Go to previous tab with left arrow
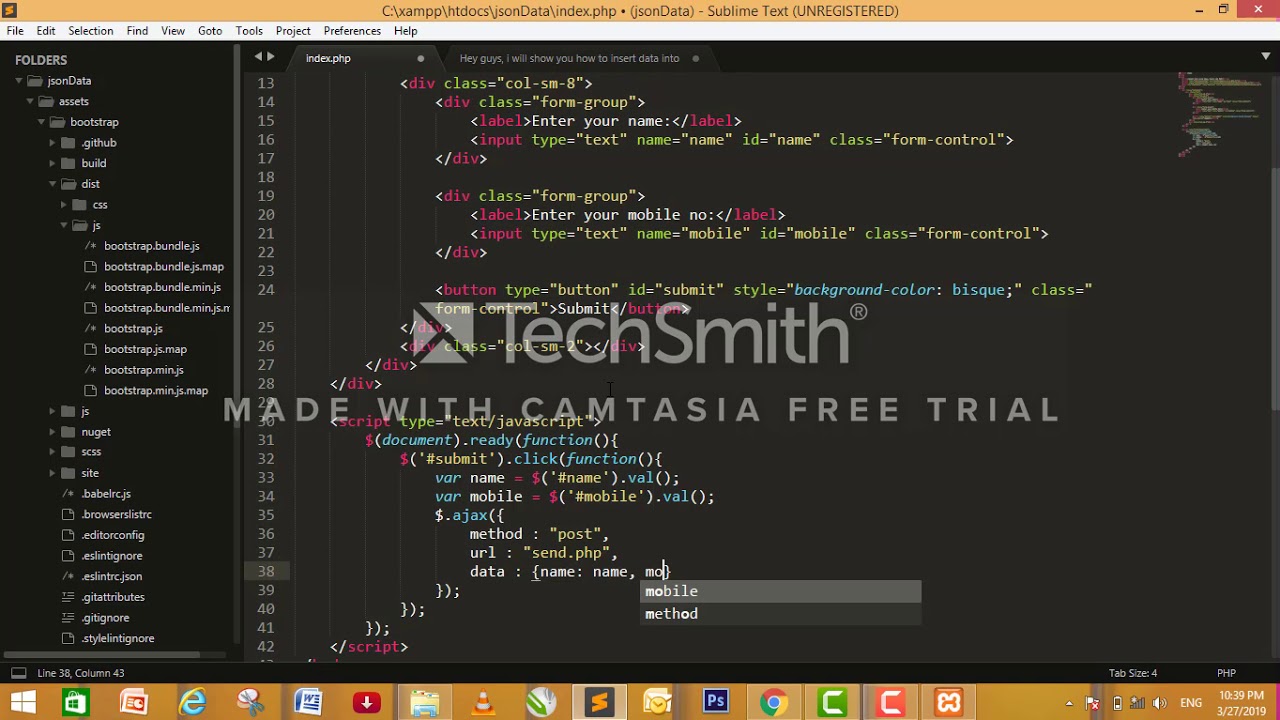 [x=258, y=57]
